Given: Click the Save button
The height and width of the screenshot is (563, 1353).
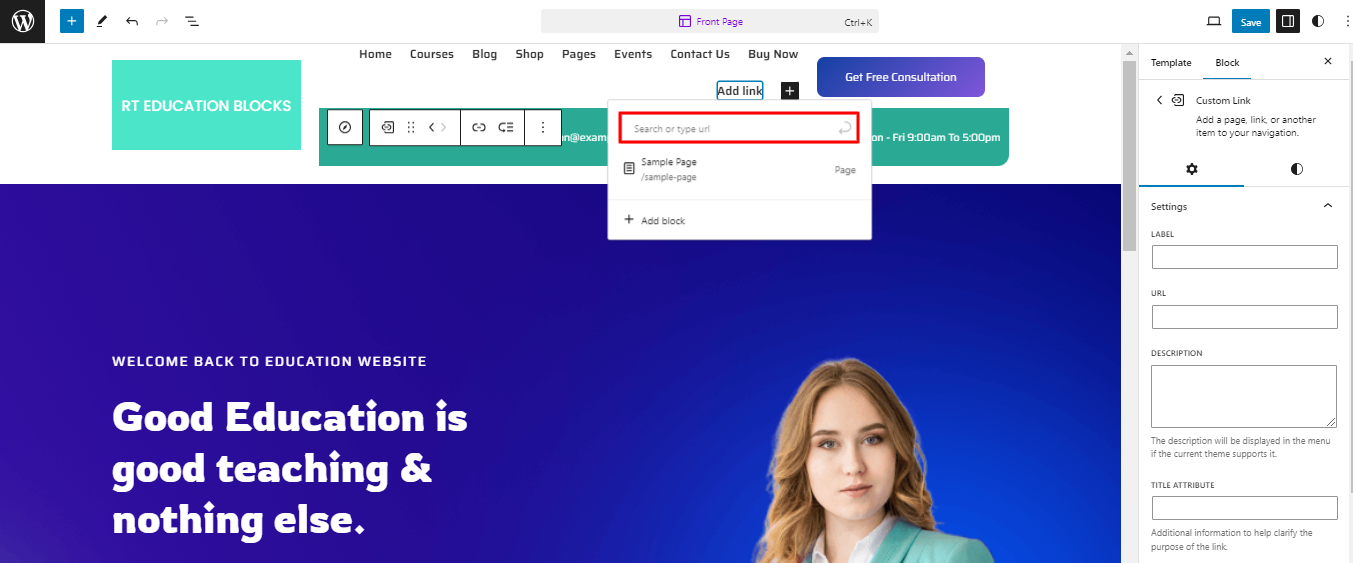Looking at the screenshot, I should pos(1251,21).
